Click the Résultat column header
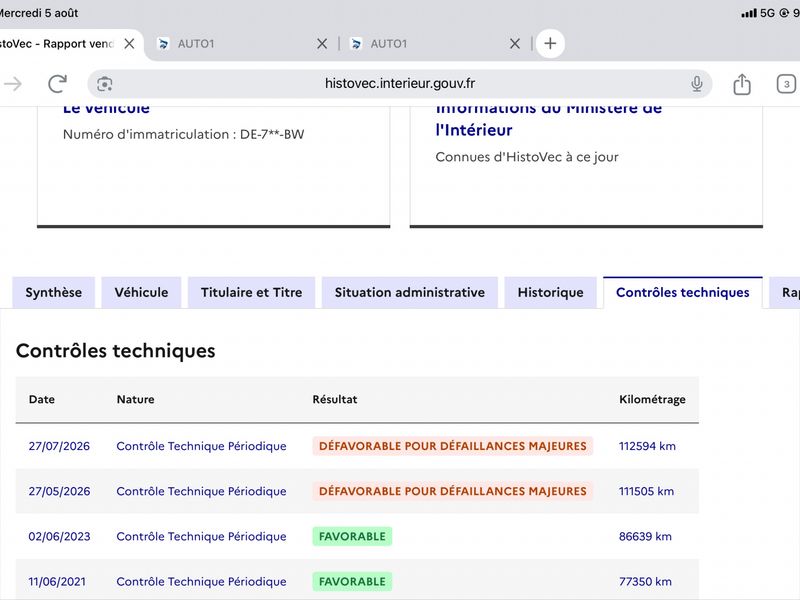The height and width of the screenshot is (600, 800). pos(335,399)
